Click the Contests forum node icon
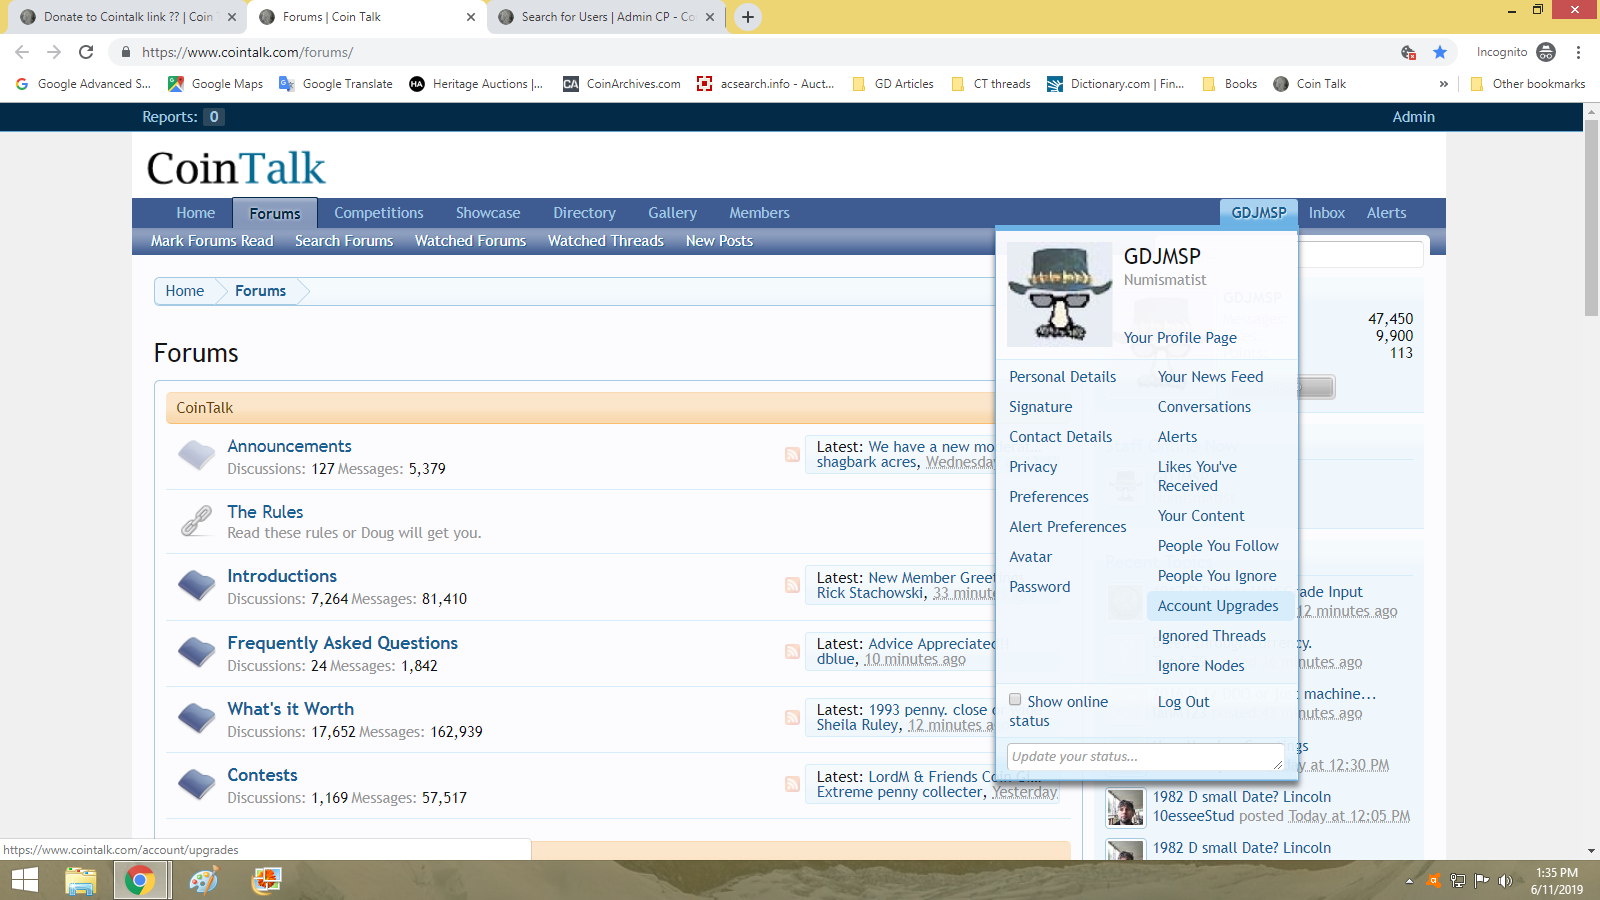Viewport: 1600px width, 900px height. (196, 784)
